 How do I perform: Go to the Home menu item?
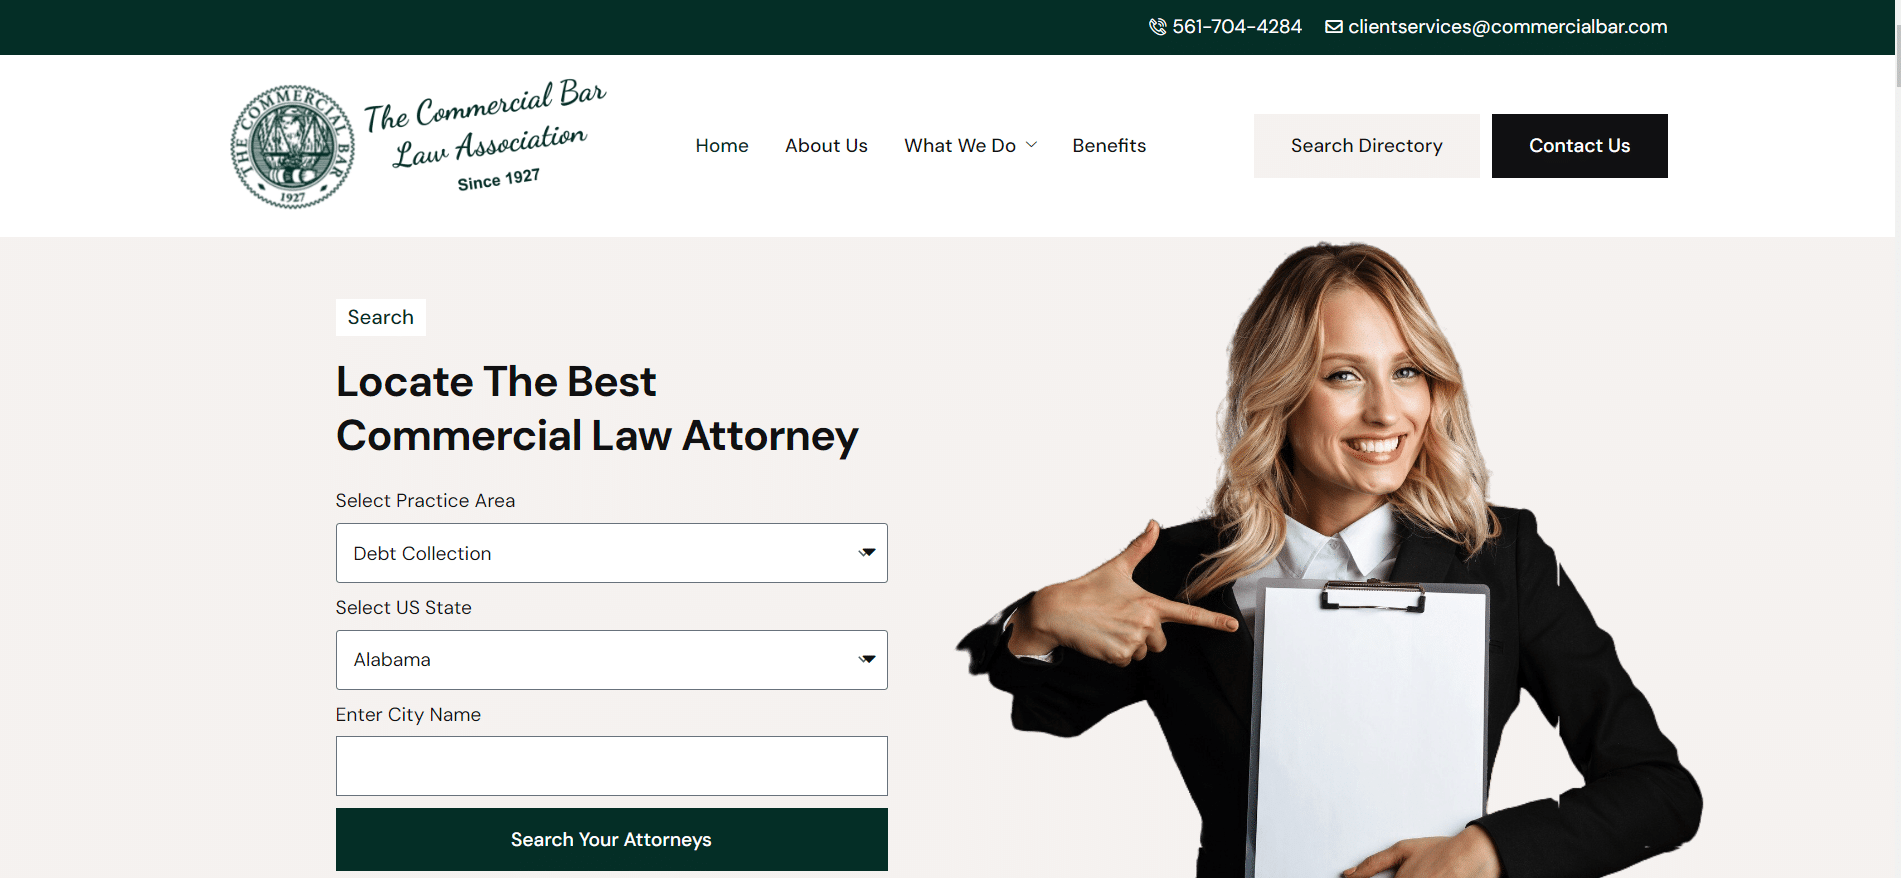click(x=722, y=146)
